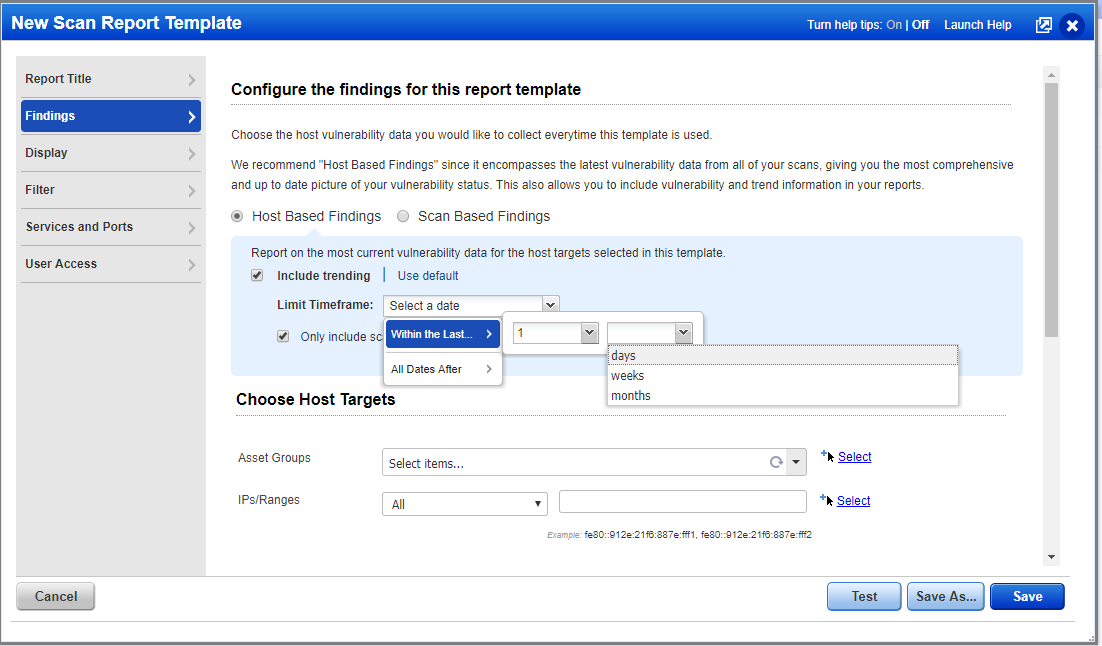
Task: Click chevron arrow on Services and Ports row
Action: [x=192, y=228]
